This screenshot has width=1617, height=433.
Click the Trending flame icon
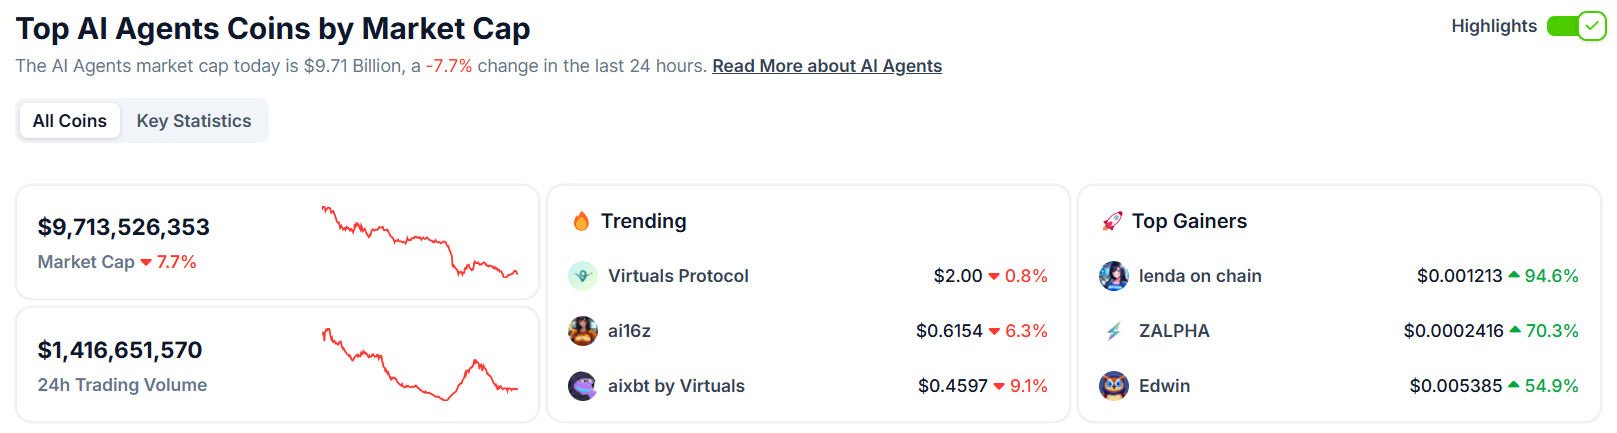[581, 221]
